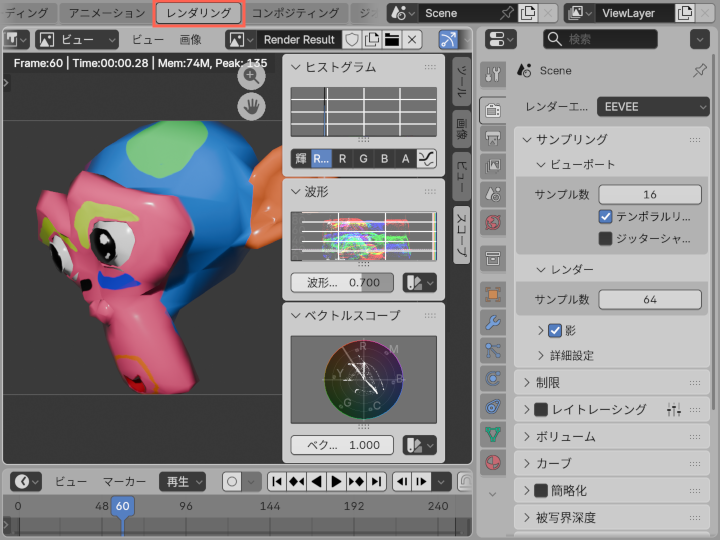Create new image copy next to Render Result
720x540 pixels.
pyautogui.click(x=371, y=40)
